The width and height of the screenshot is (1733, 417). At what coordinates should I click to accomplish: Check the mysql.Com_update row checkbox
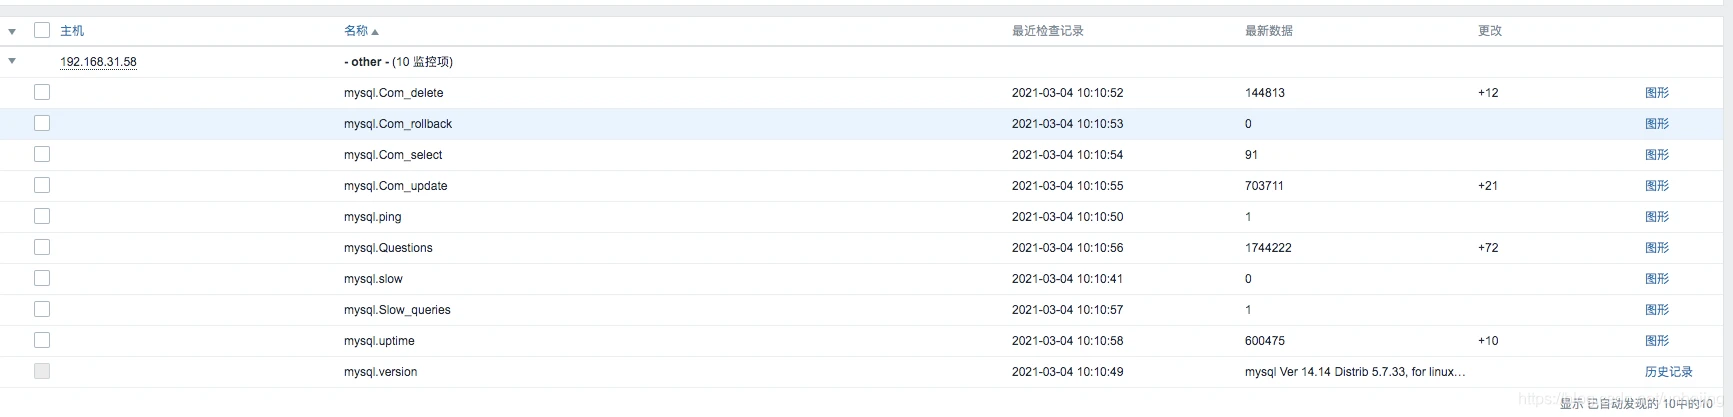pyautogui.click(x=42, y=185)
